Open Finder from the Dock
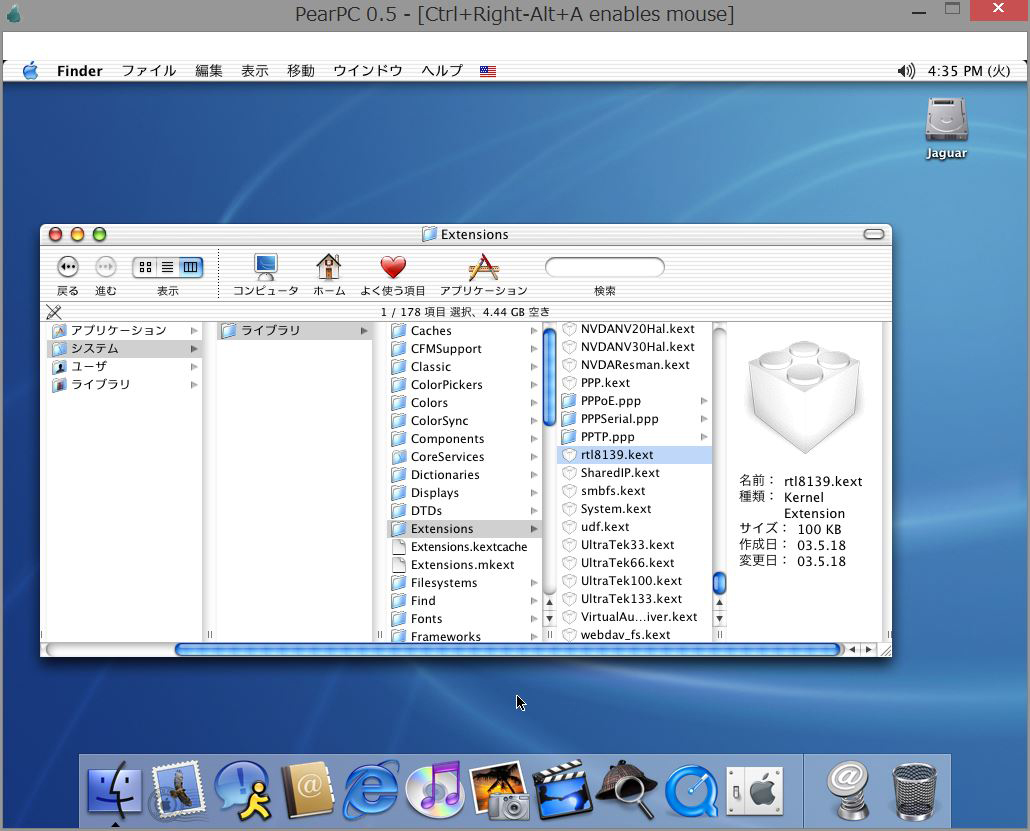The width and height of the screenshot is (1030, 831). click(x=114, y=790)
